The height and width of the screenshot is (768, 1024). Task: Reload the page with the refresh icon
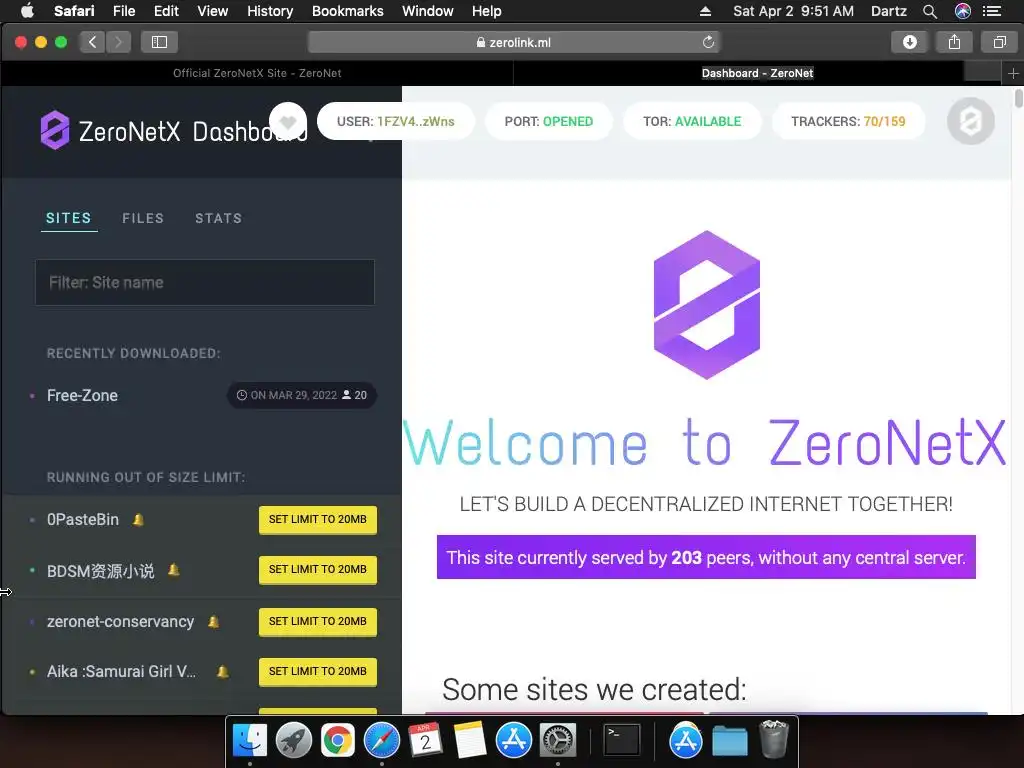click(708, 42)
